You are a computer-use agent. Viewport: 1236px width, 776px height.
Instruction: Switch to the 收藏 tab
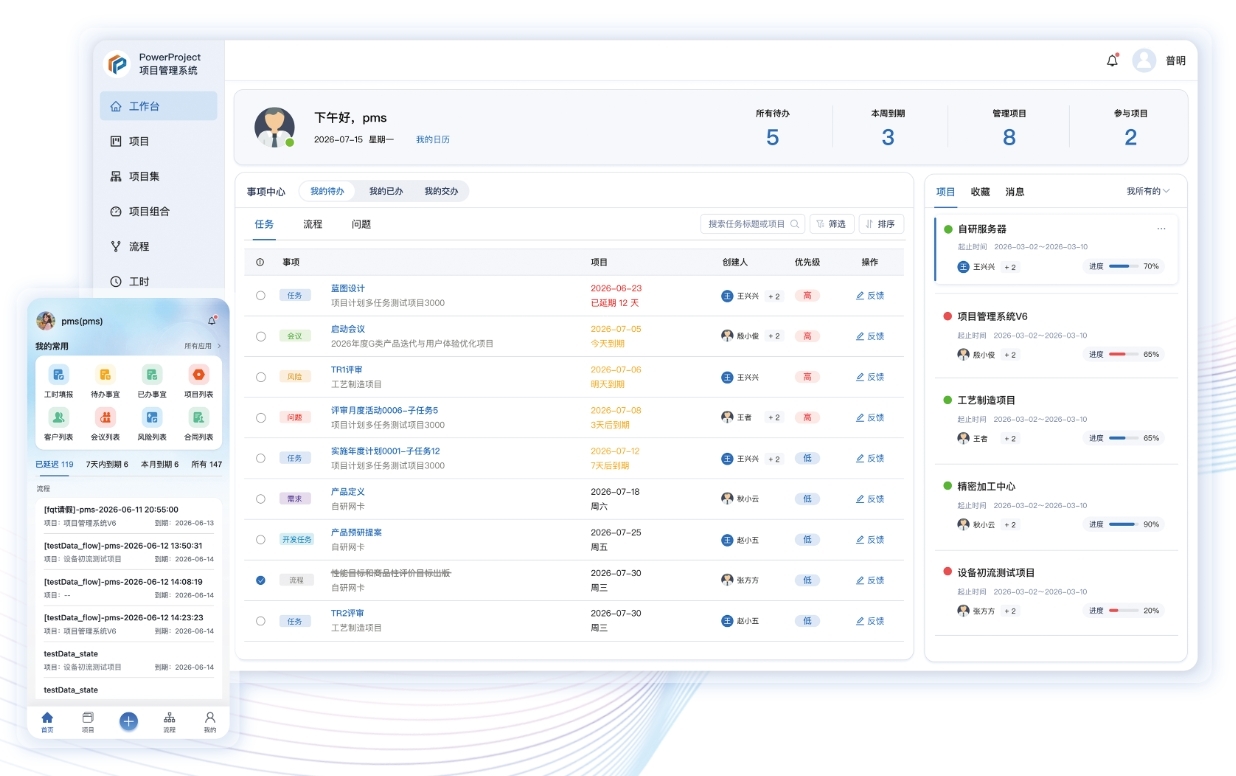click(x=980, y=191)
